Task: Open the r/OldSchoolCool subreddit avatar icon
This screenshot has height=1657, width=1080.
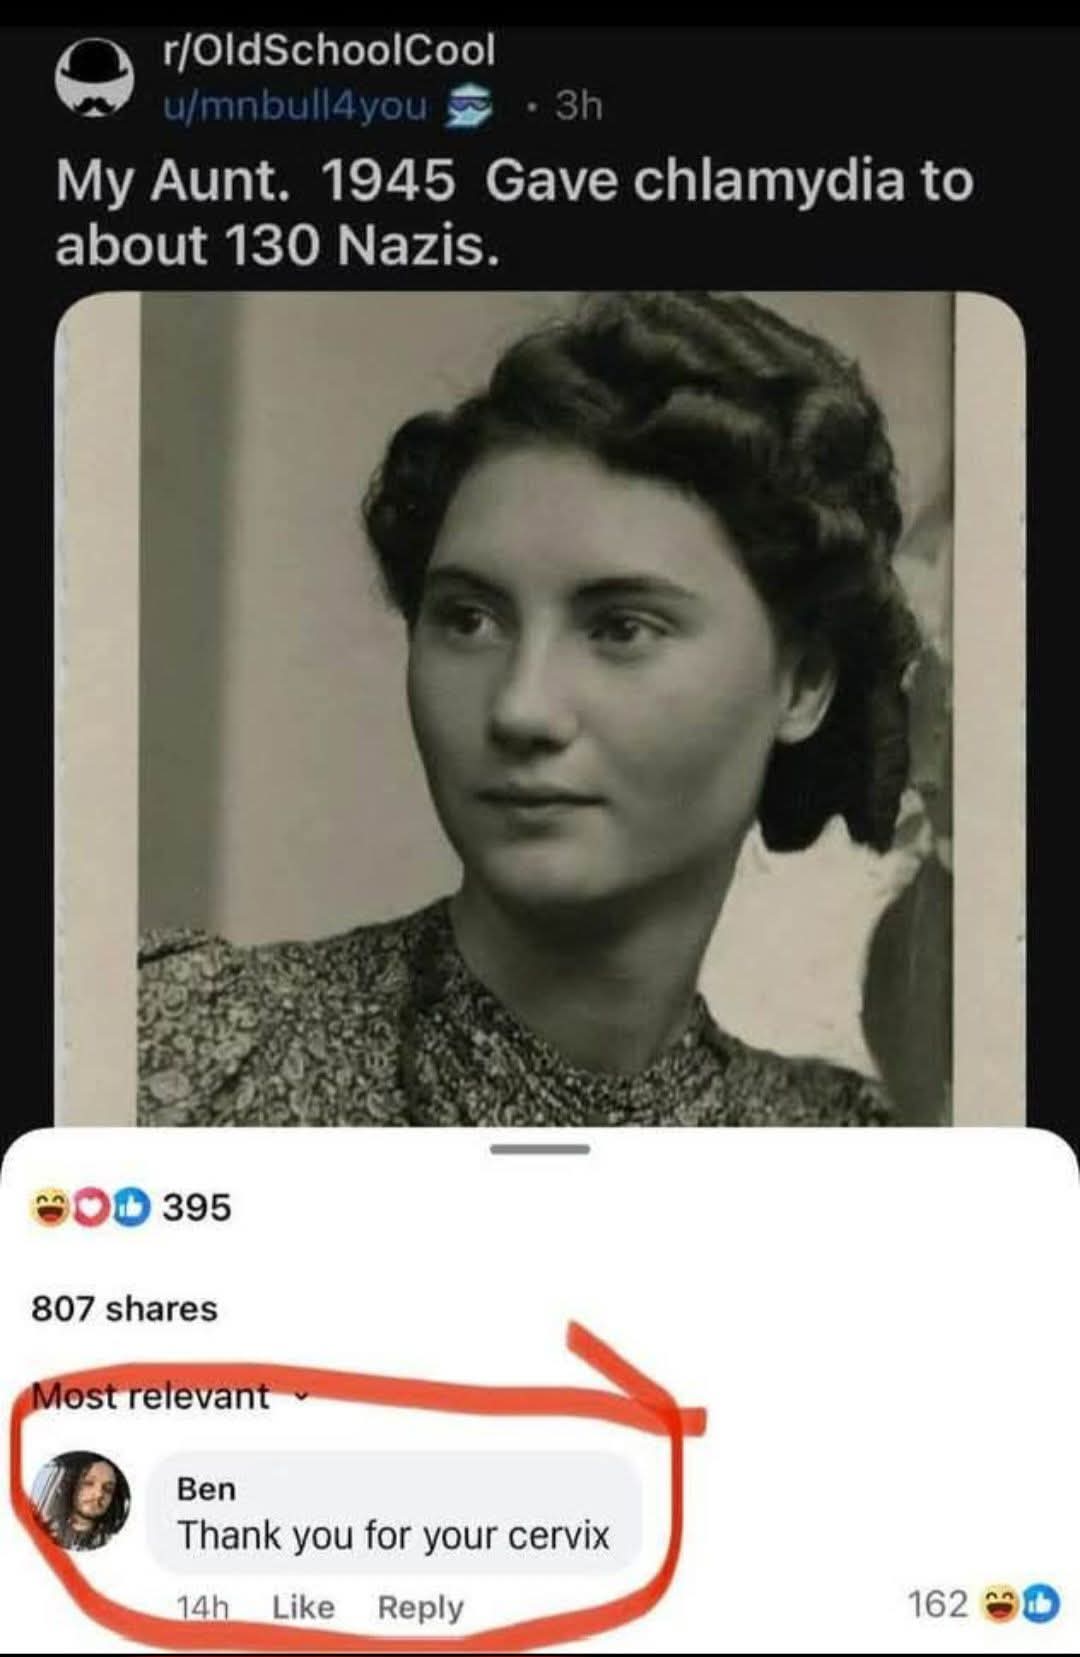Action: (x=95, y=77)
